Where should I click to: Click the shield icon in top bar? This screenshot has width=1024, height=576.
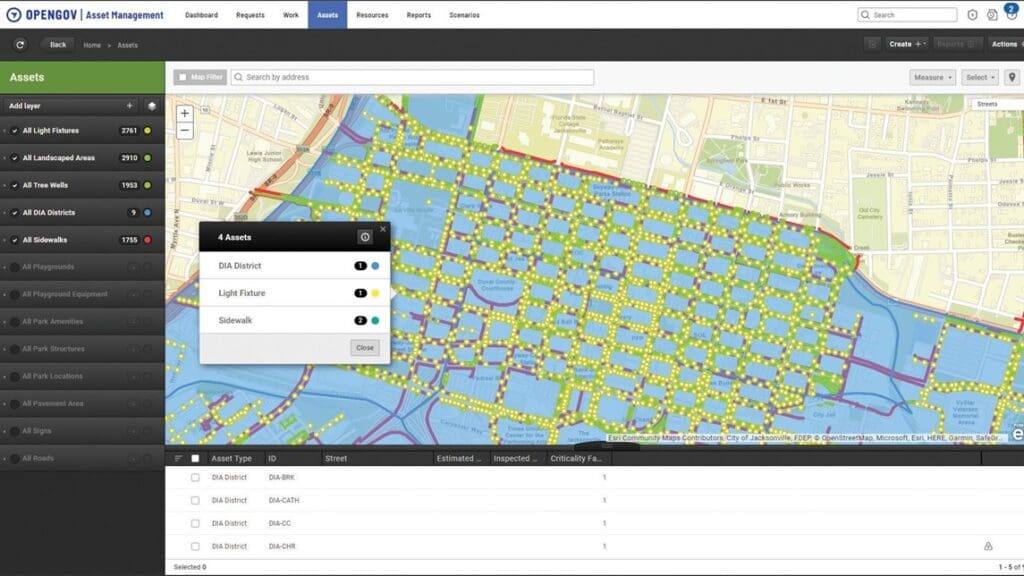972,14
